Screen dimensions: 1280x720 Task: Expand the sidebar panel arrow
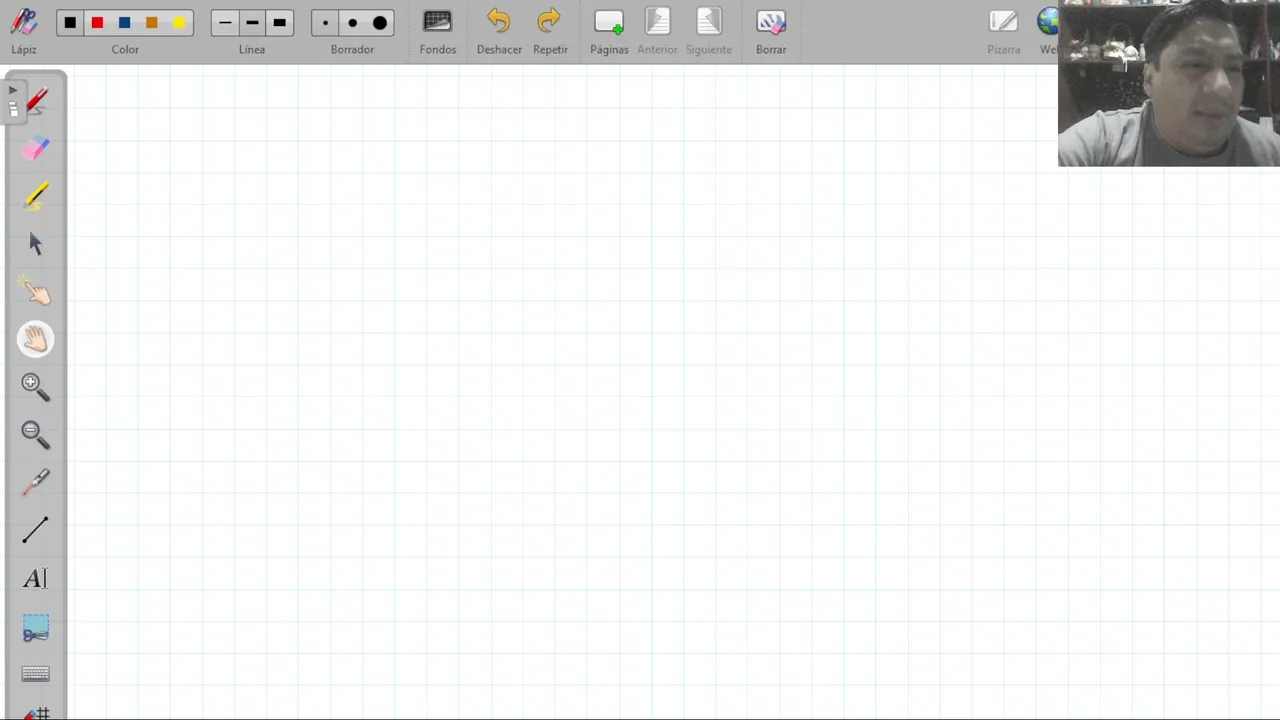click(x=13, y=100)
